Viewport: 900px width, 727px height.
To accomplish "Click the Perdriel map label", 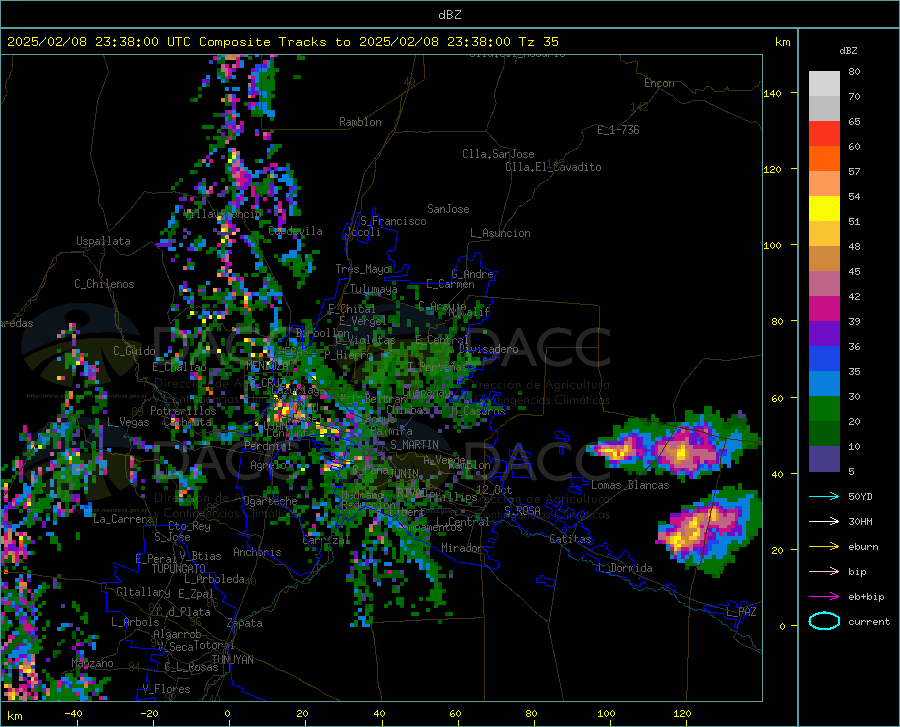I will pos(267,445).
